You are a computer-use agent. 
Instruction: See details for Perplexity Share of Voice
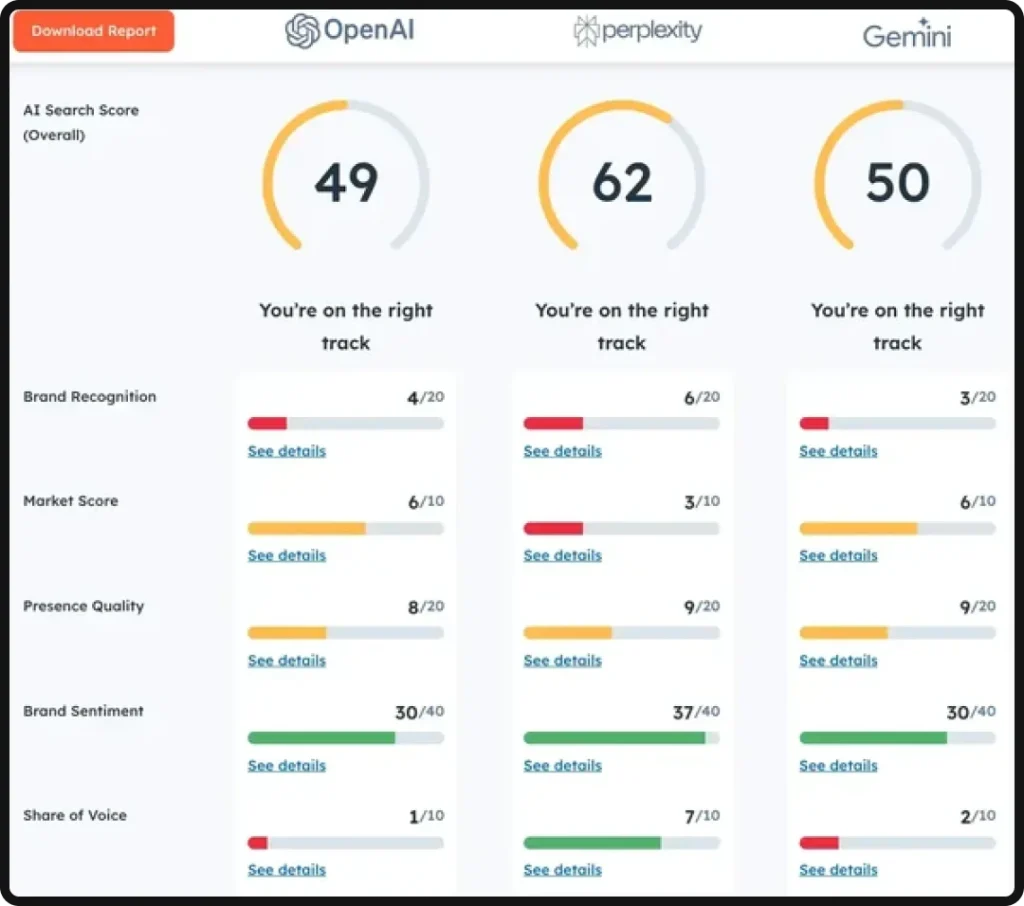tap(561, 869)
